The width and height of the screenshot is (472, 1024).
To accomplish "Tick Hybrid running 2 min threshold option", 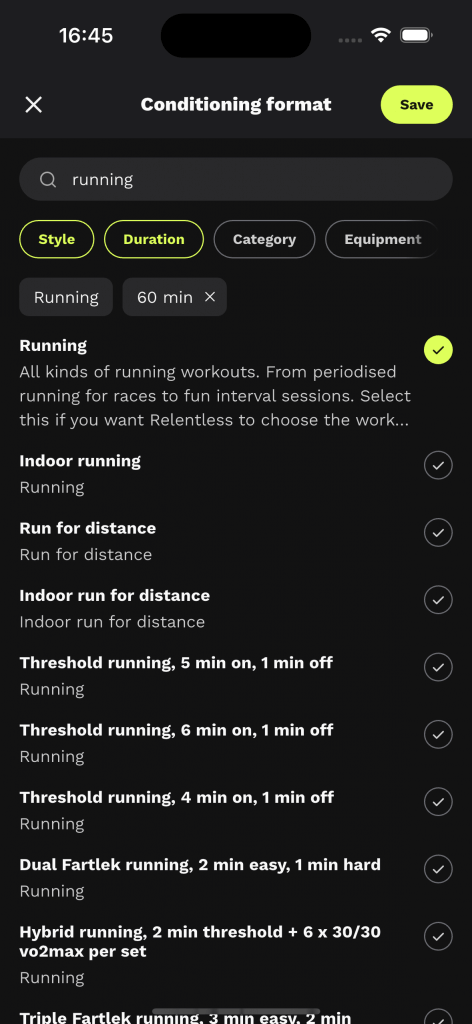I will [x=438, y=936].
